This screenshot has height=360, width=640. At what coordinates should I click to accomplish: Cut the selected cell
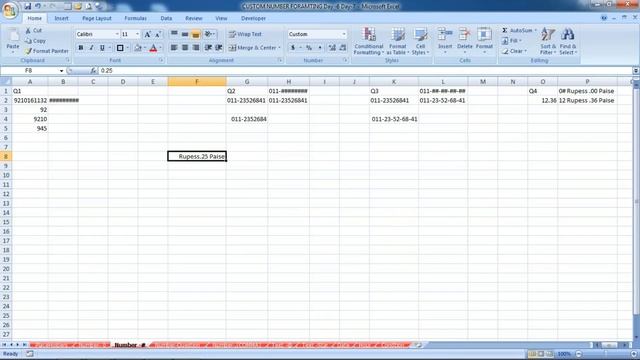click(x=33, y=31)
